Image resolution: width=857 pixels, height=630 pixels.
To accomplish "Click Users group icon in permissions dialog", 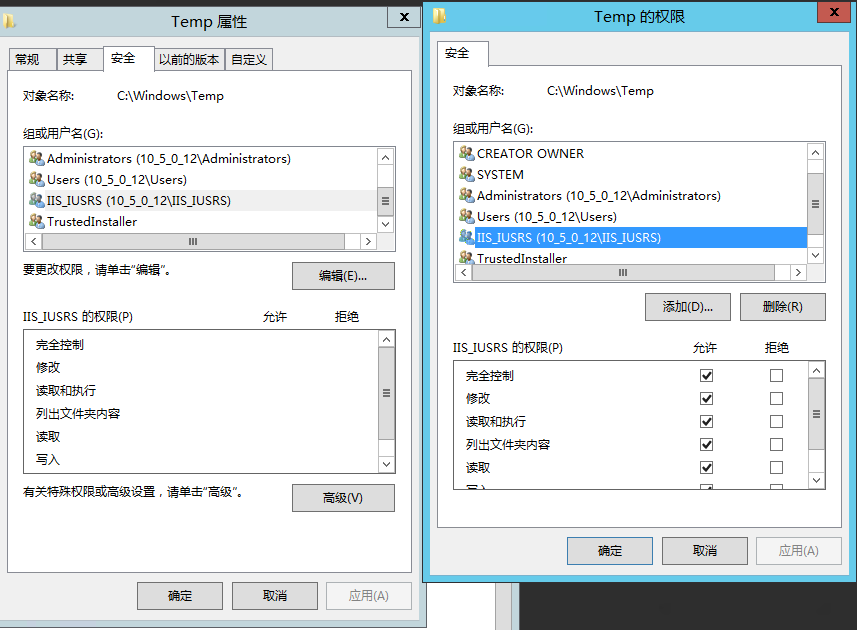I will 466,217.
